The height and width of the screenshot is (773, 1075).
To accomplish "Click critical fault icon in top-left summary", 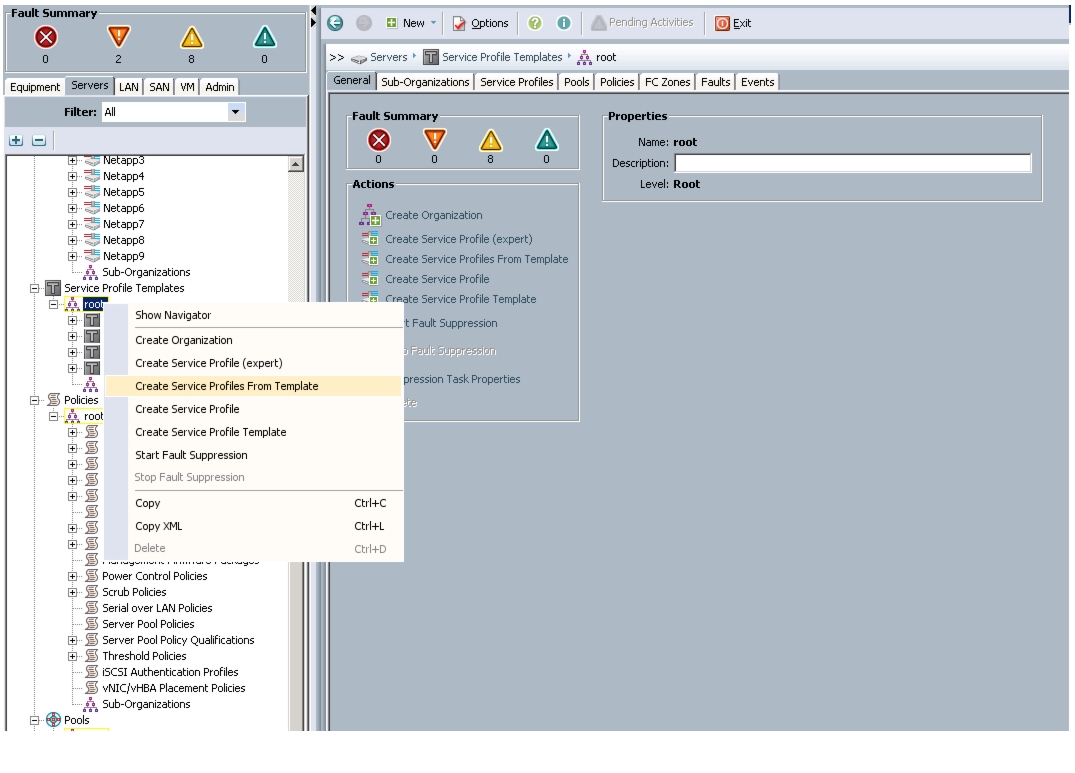I will pyautogui.click(x=46, y=37).
